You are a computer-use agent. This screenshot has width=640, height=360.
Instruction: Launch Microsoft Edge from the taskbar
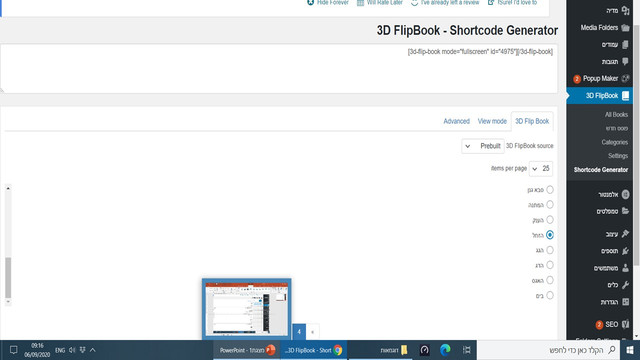(x=445, y=350)
